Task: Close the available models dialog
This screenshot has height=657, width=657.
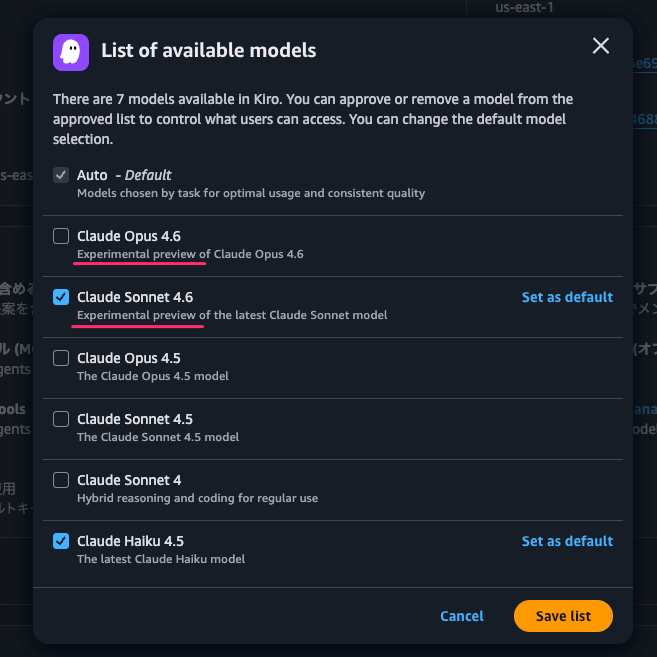Action: 600,46
